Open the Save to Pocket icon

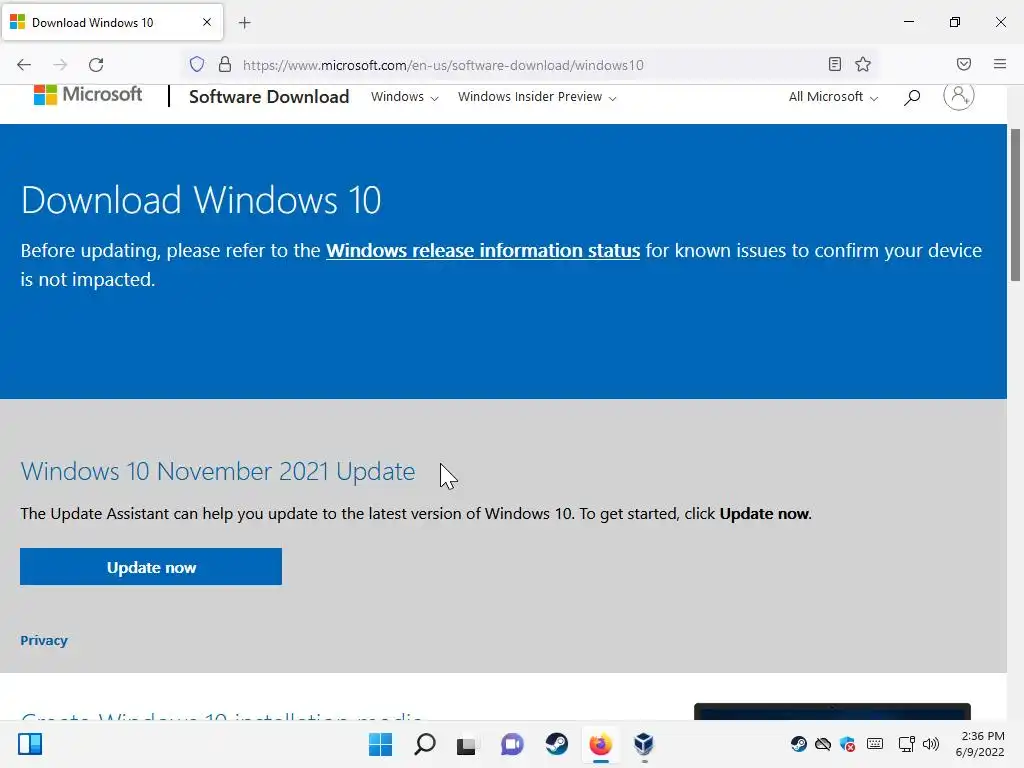tap(964, 64)
